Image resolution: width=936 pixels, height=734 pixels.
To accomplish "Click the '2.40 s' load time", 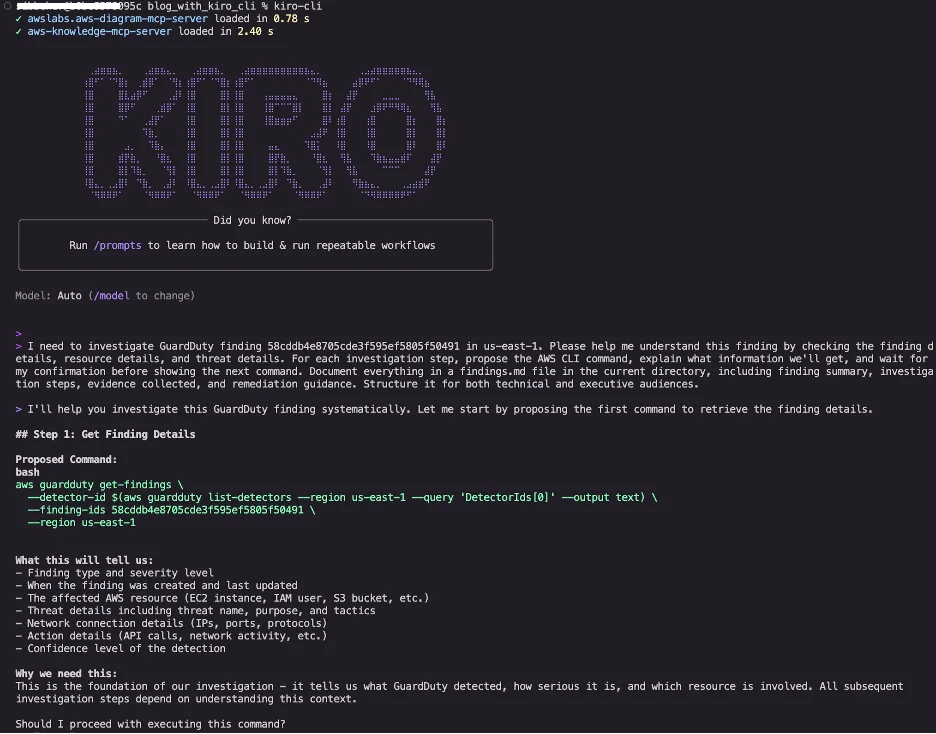I will [x=255, y=31].
